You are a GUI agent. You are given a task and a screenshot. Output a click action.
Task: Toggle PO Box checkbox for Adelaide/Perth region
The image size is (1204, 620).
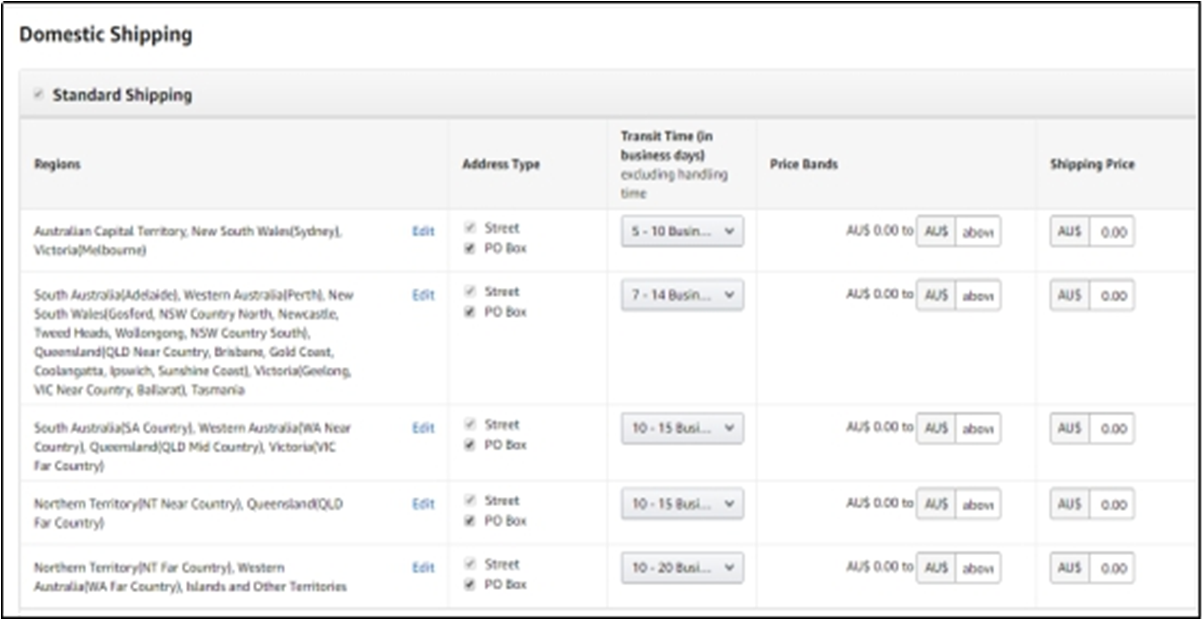pos(470,312)
